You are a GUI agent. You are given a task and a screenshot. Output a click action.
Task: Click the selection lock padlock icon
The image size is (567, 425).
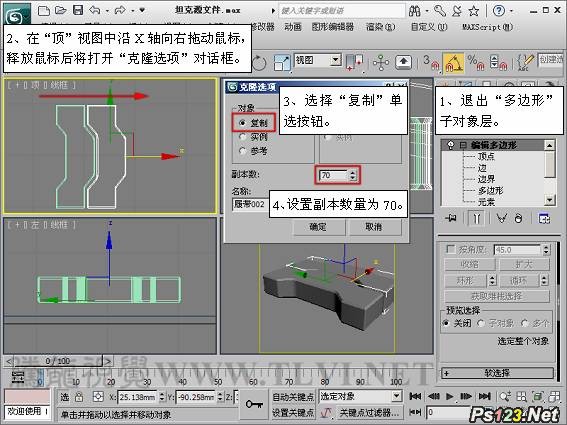pos(79,397)
